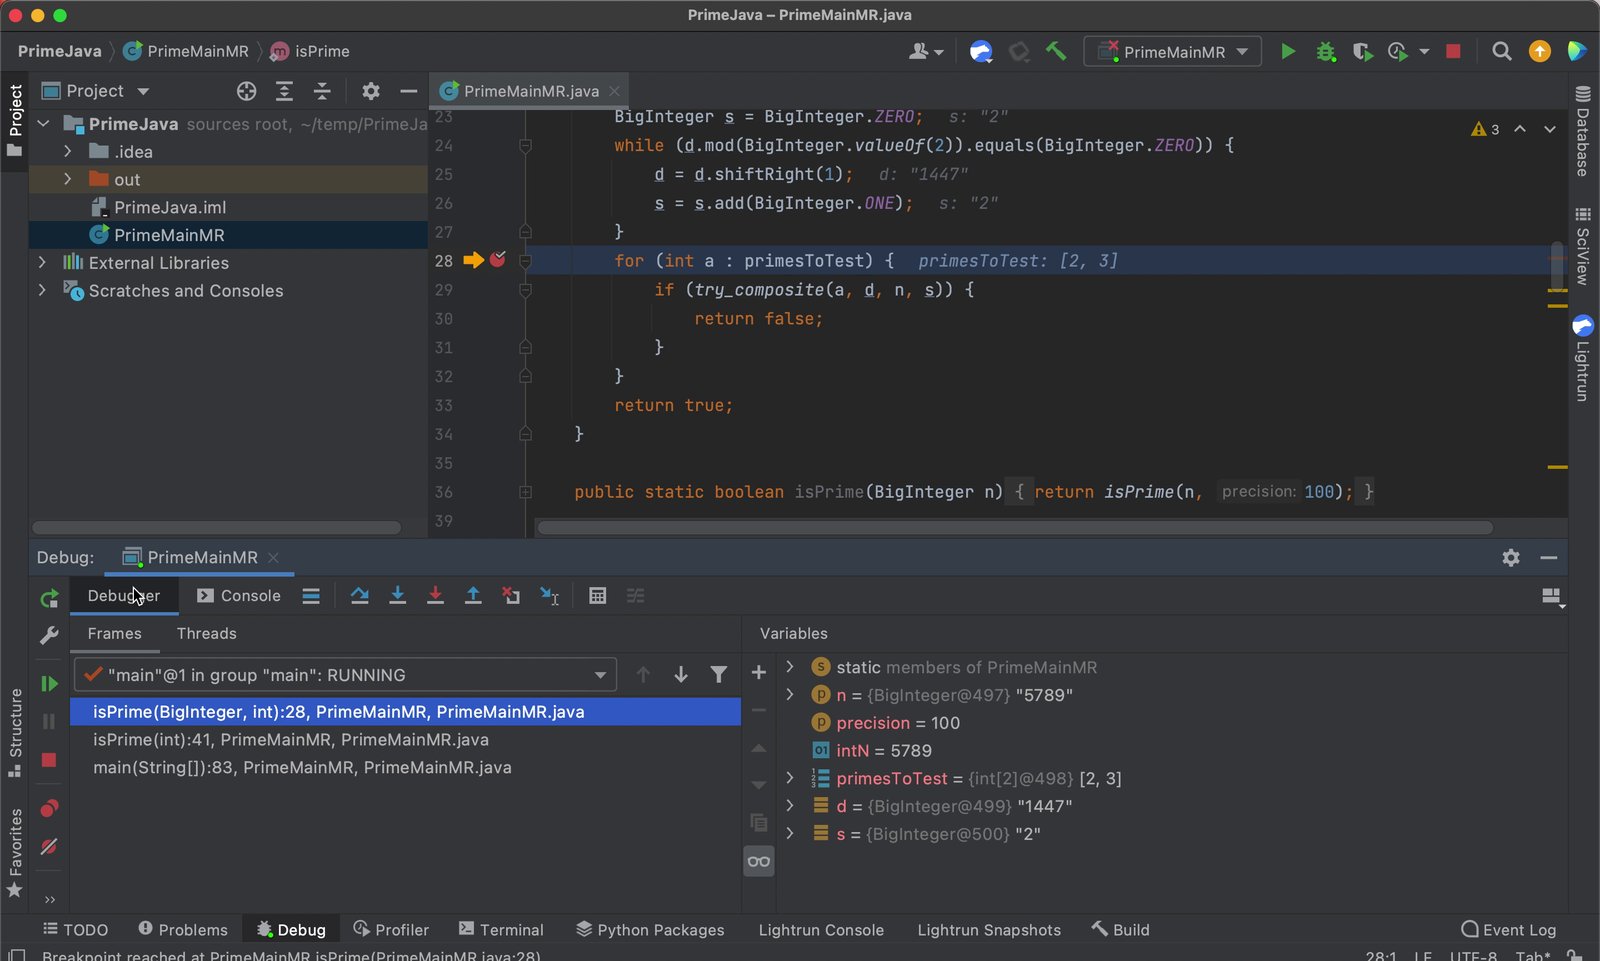Open Evaluate Expression calculator icon

[x=598, y=596]
